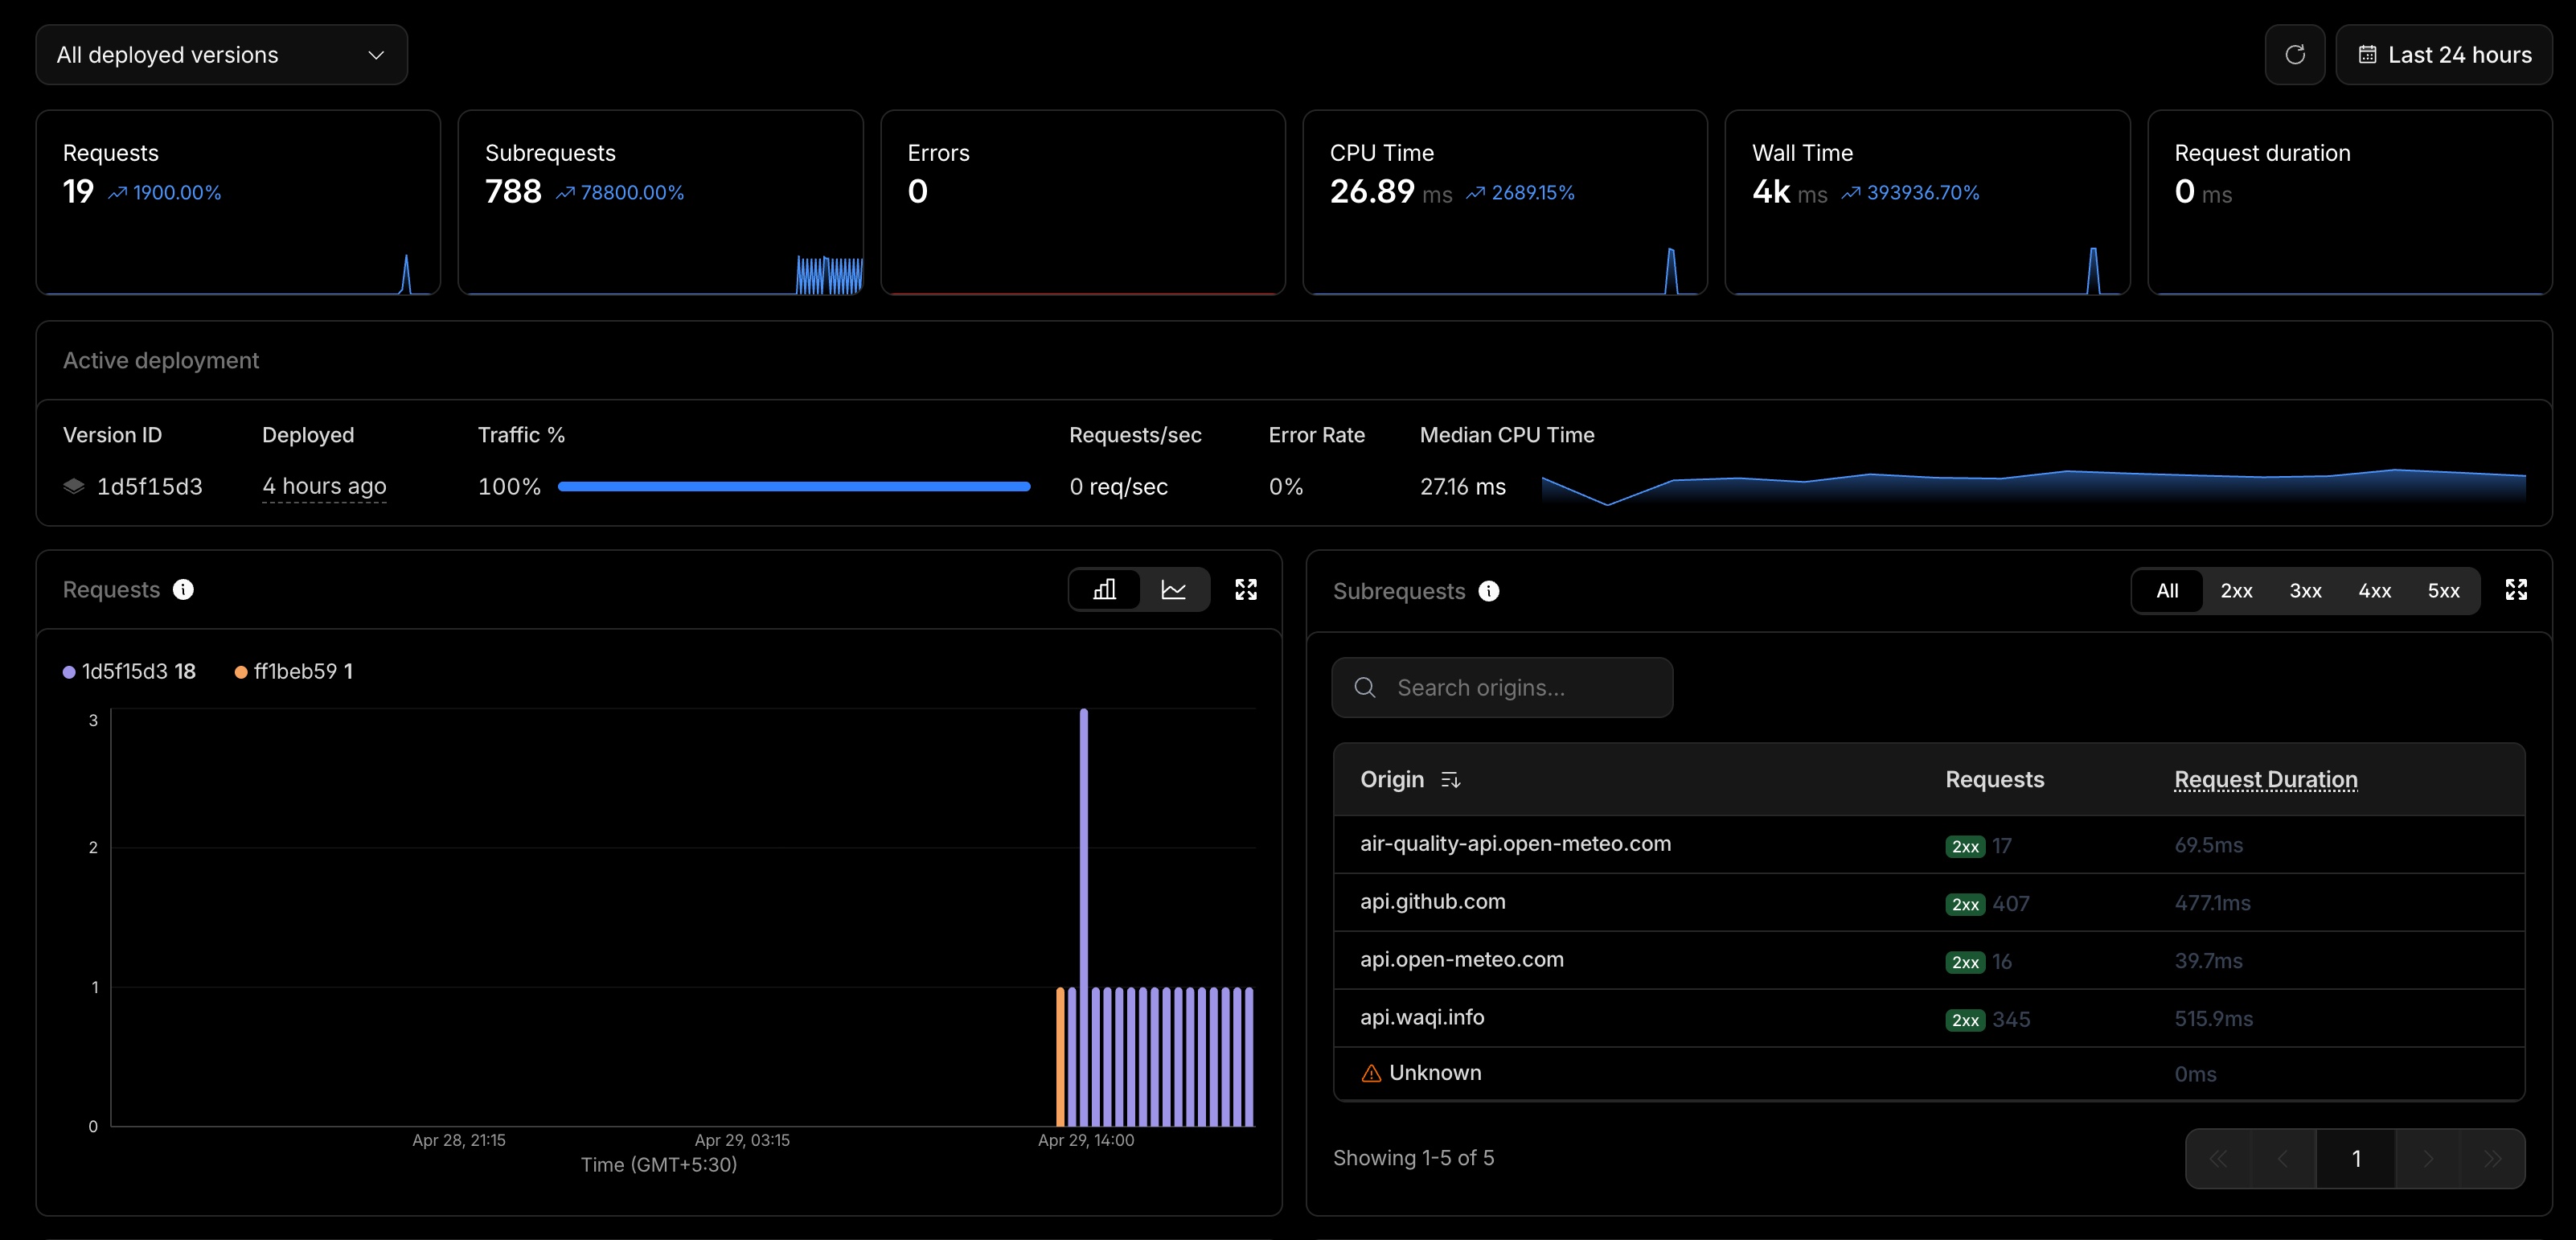Expand the Requests chart to fullscreen
The image size is (2576, 1240).
1245,590
